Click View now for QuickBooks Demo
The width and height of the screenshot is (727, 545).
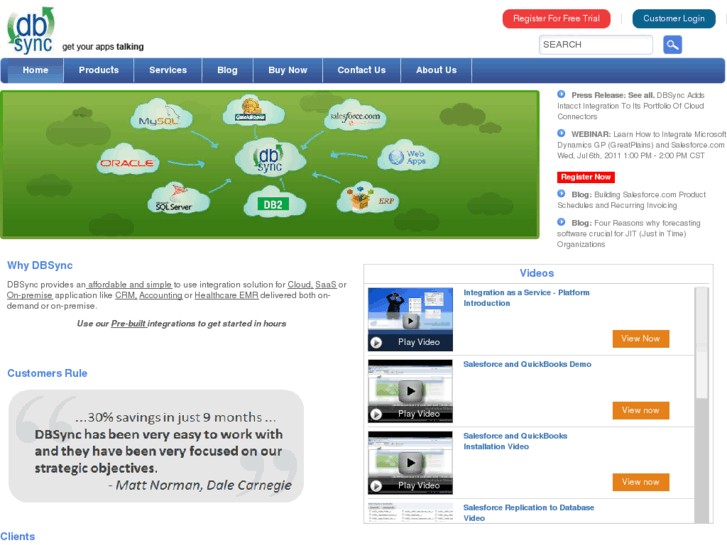(641, 410)
